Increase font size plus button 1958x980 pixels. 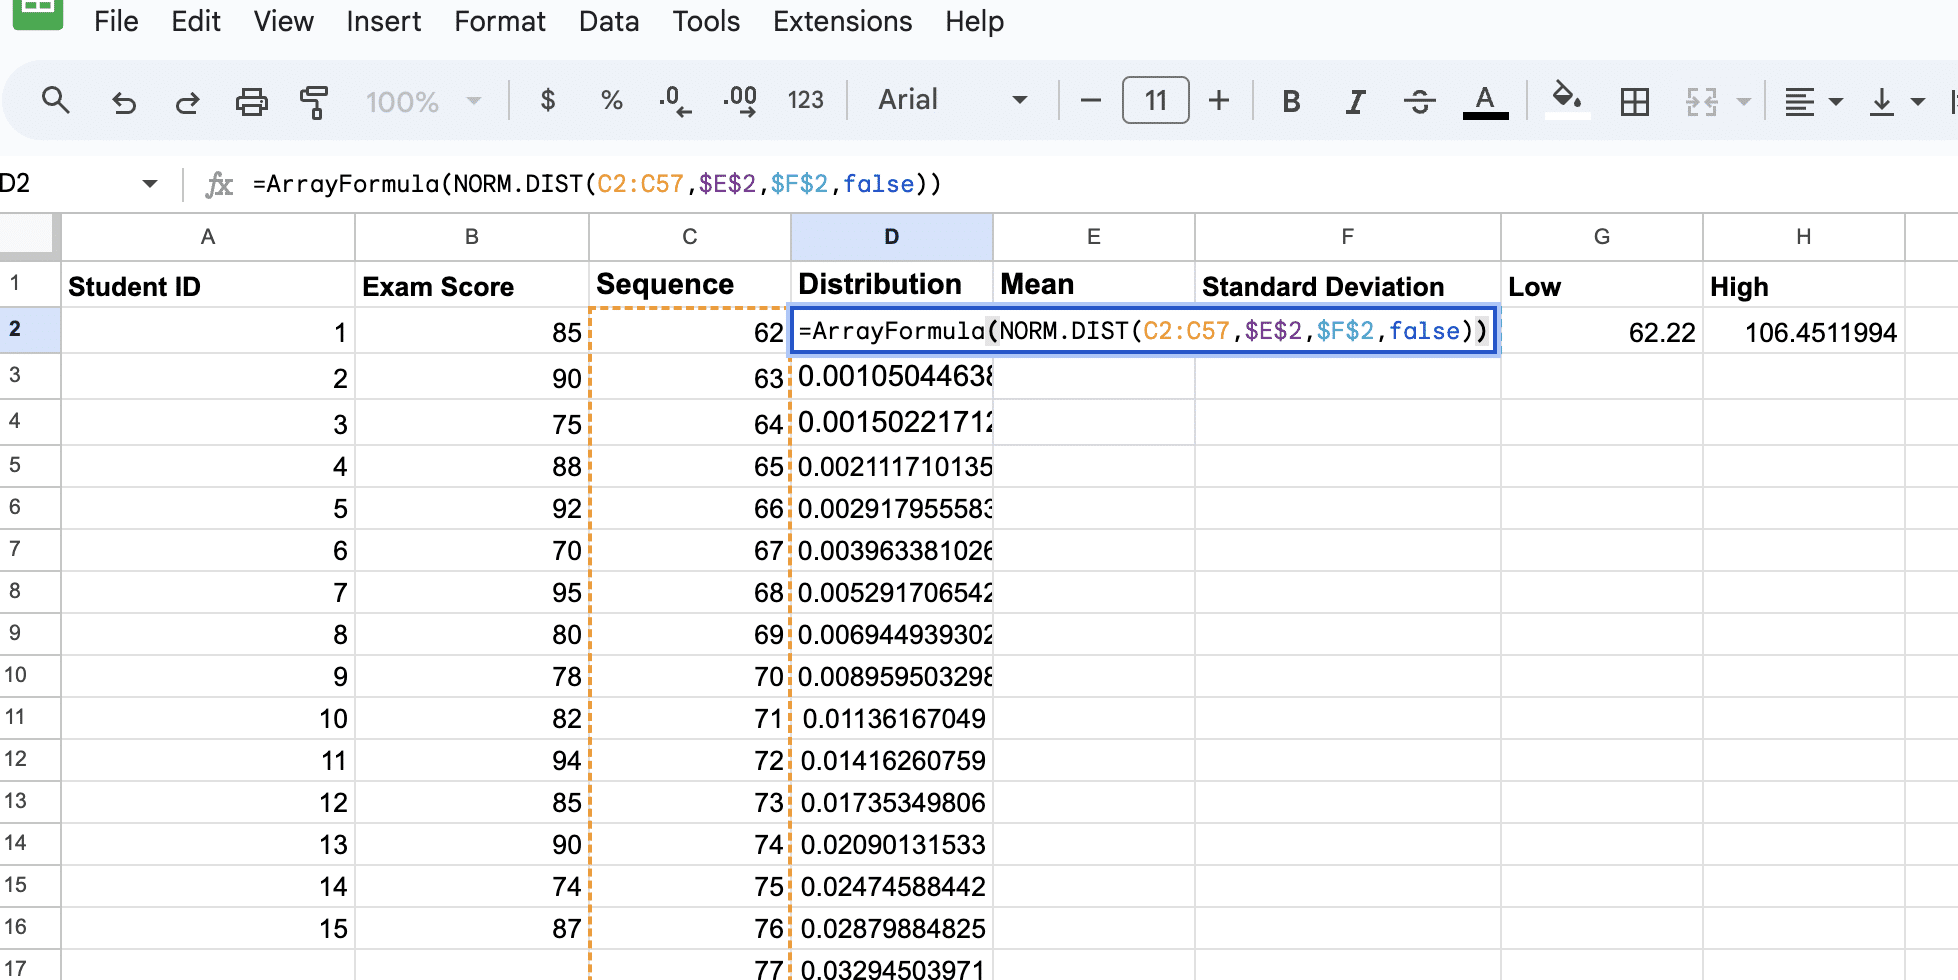(x=1218, y=100)
